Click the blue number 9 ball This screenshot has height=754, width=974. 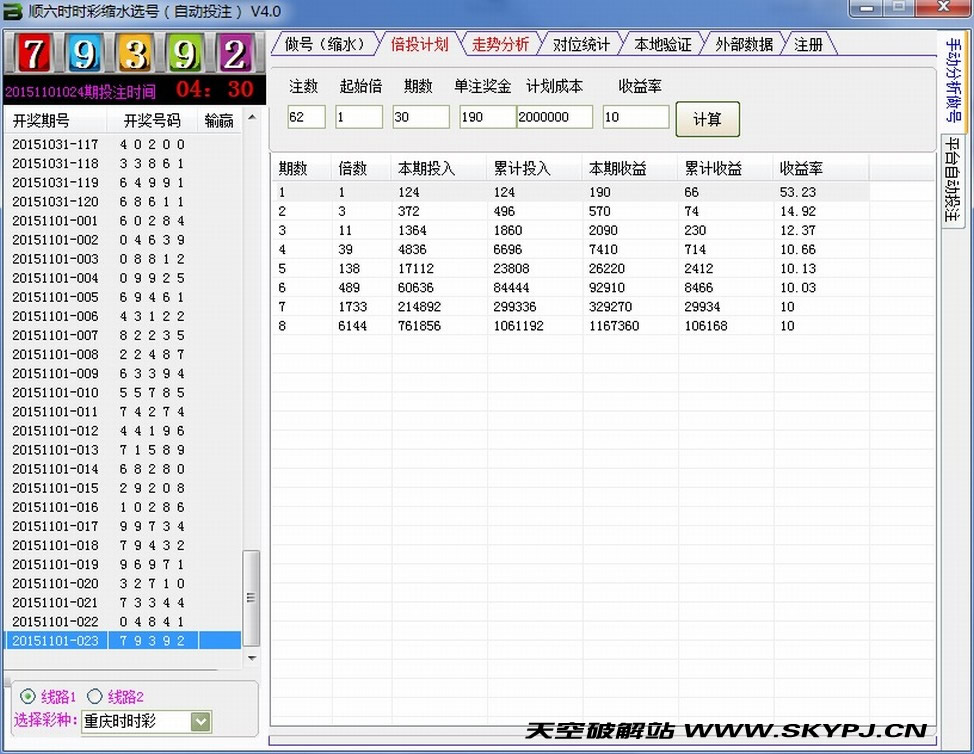pos(84,54)
